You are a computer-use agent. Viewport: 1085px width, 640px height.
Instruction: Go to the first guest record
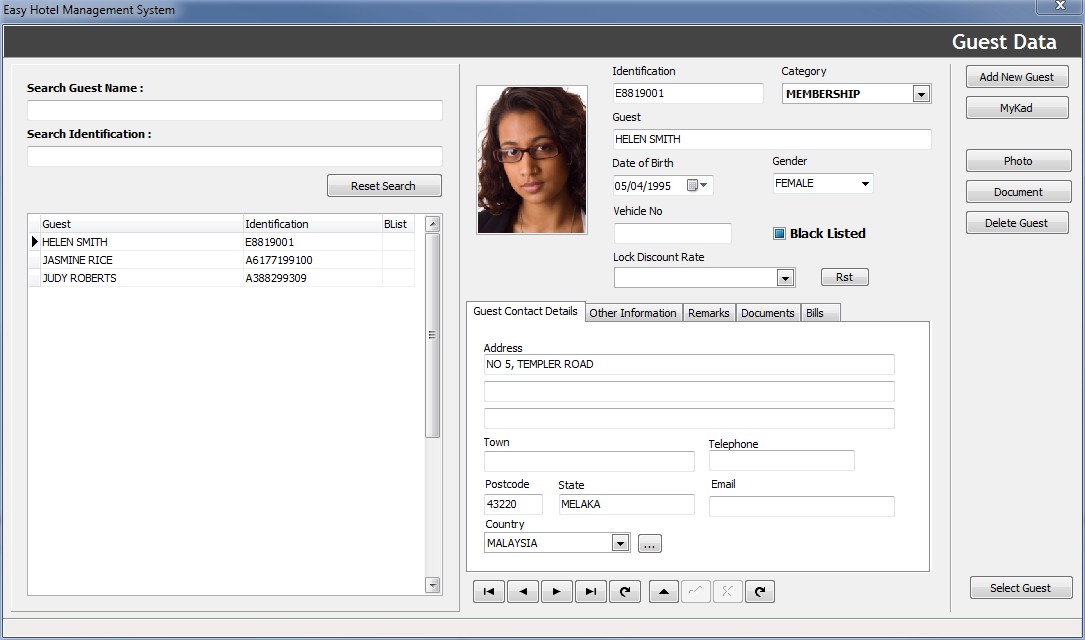coord(489,592)
